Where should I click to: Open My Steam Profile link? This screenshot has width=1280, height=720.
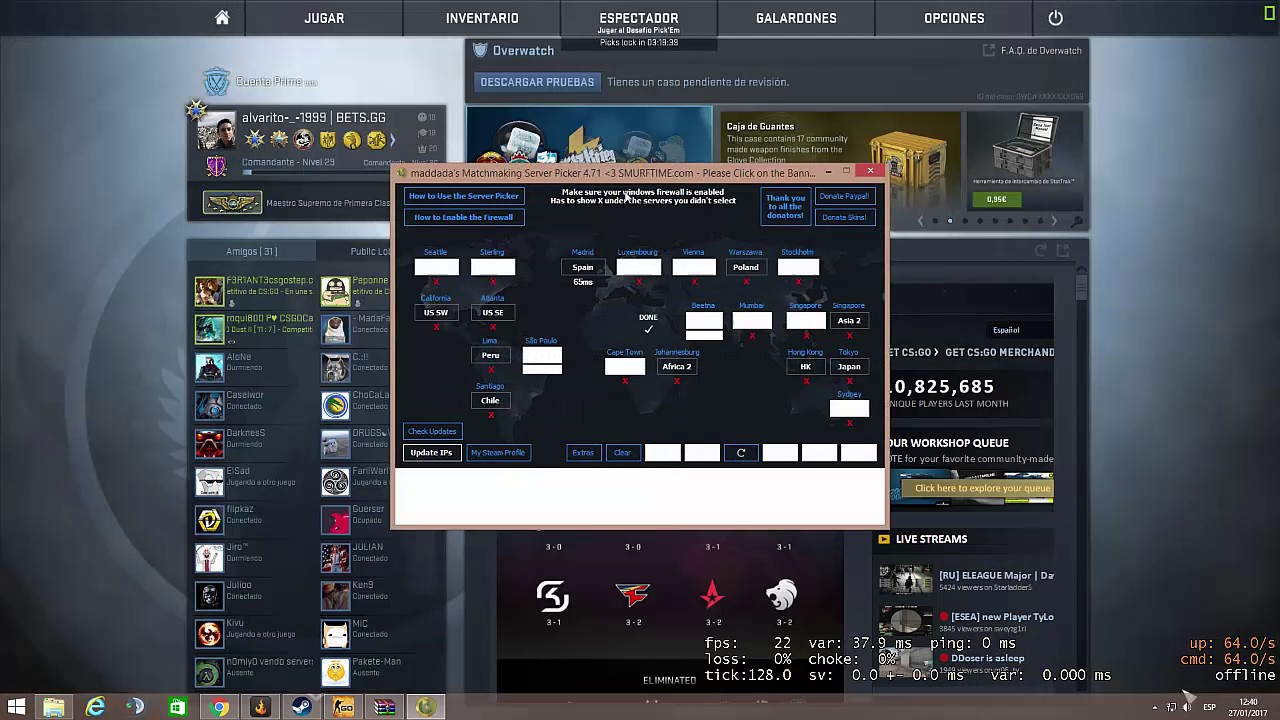click(497, 453)
